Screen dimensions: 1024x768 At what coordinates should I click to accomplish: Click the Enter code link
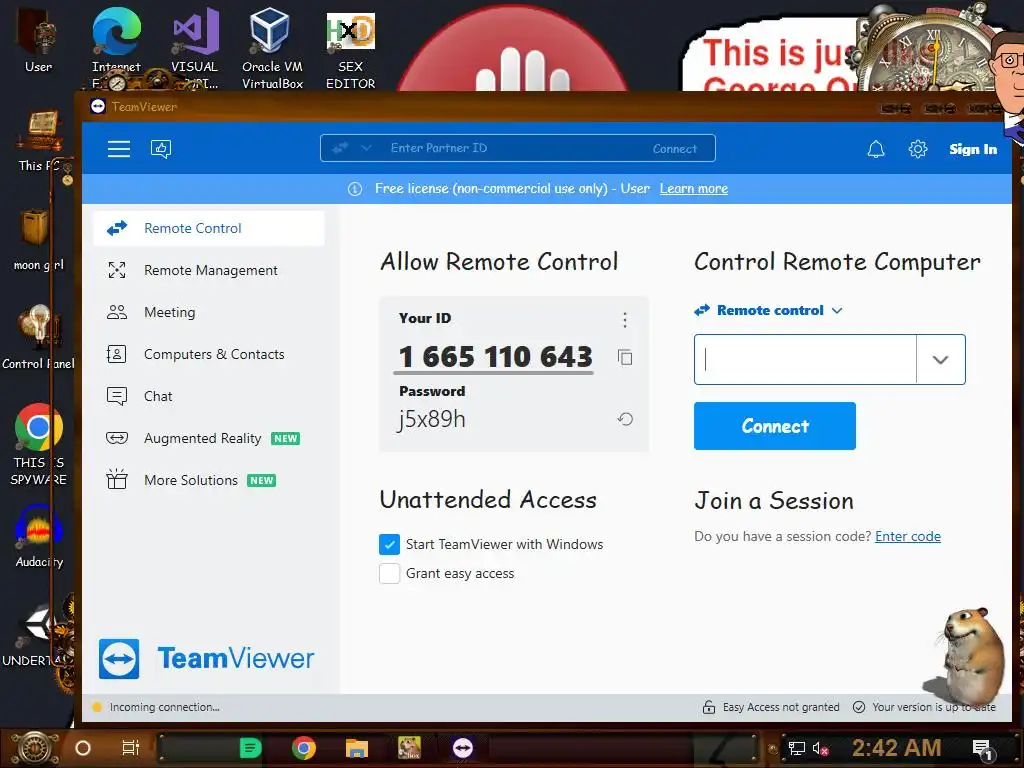pos(908,536)
